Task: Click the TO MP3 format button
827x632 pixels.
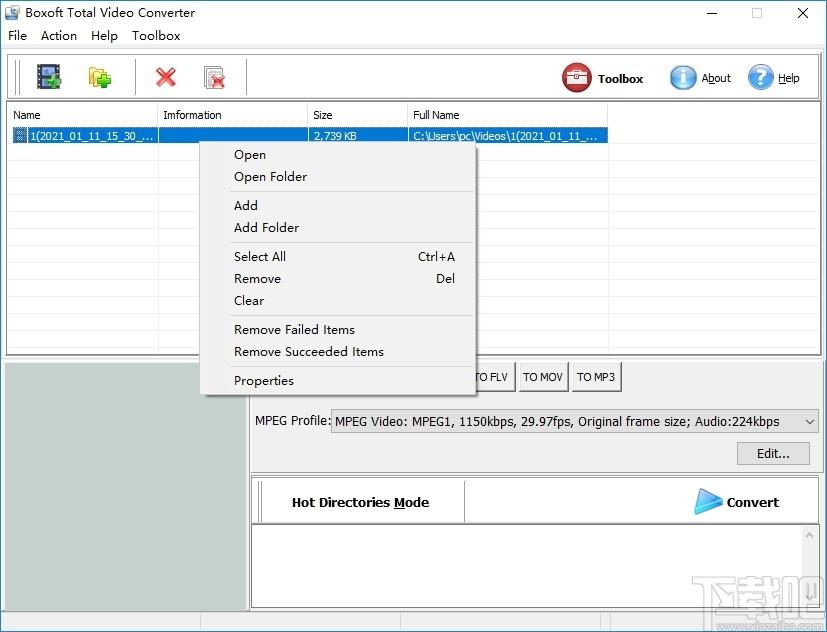Action: [596, 377]
